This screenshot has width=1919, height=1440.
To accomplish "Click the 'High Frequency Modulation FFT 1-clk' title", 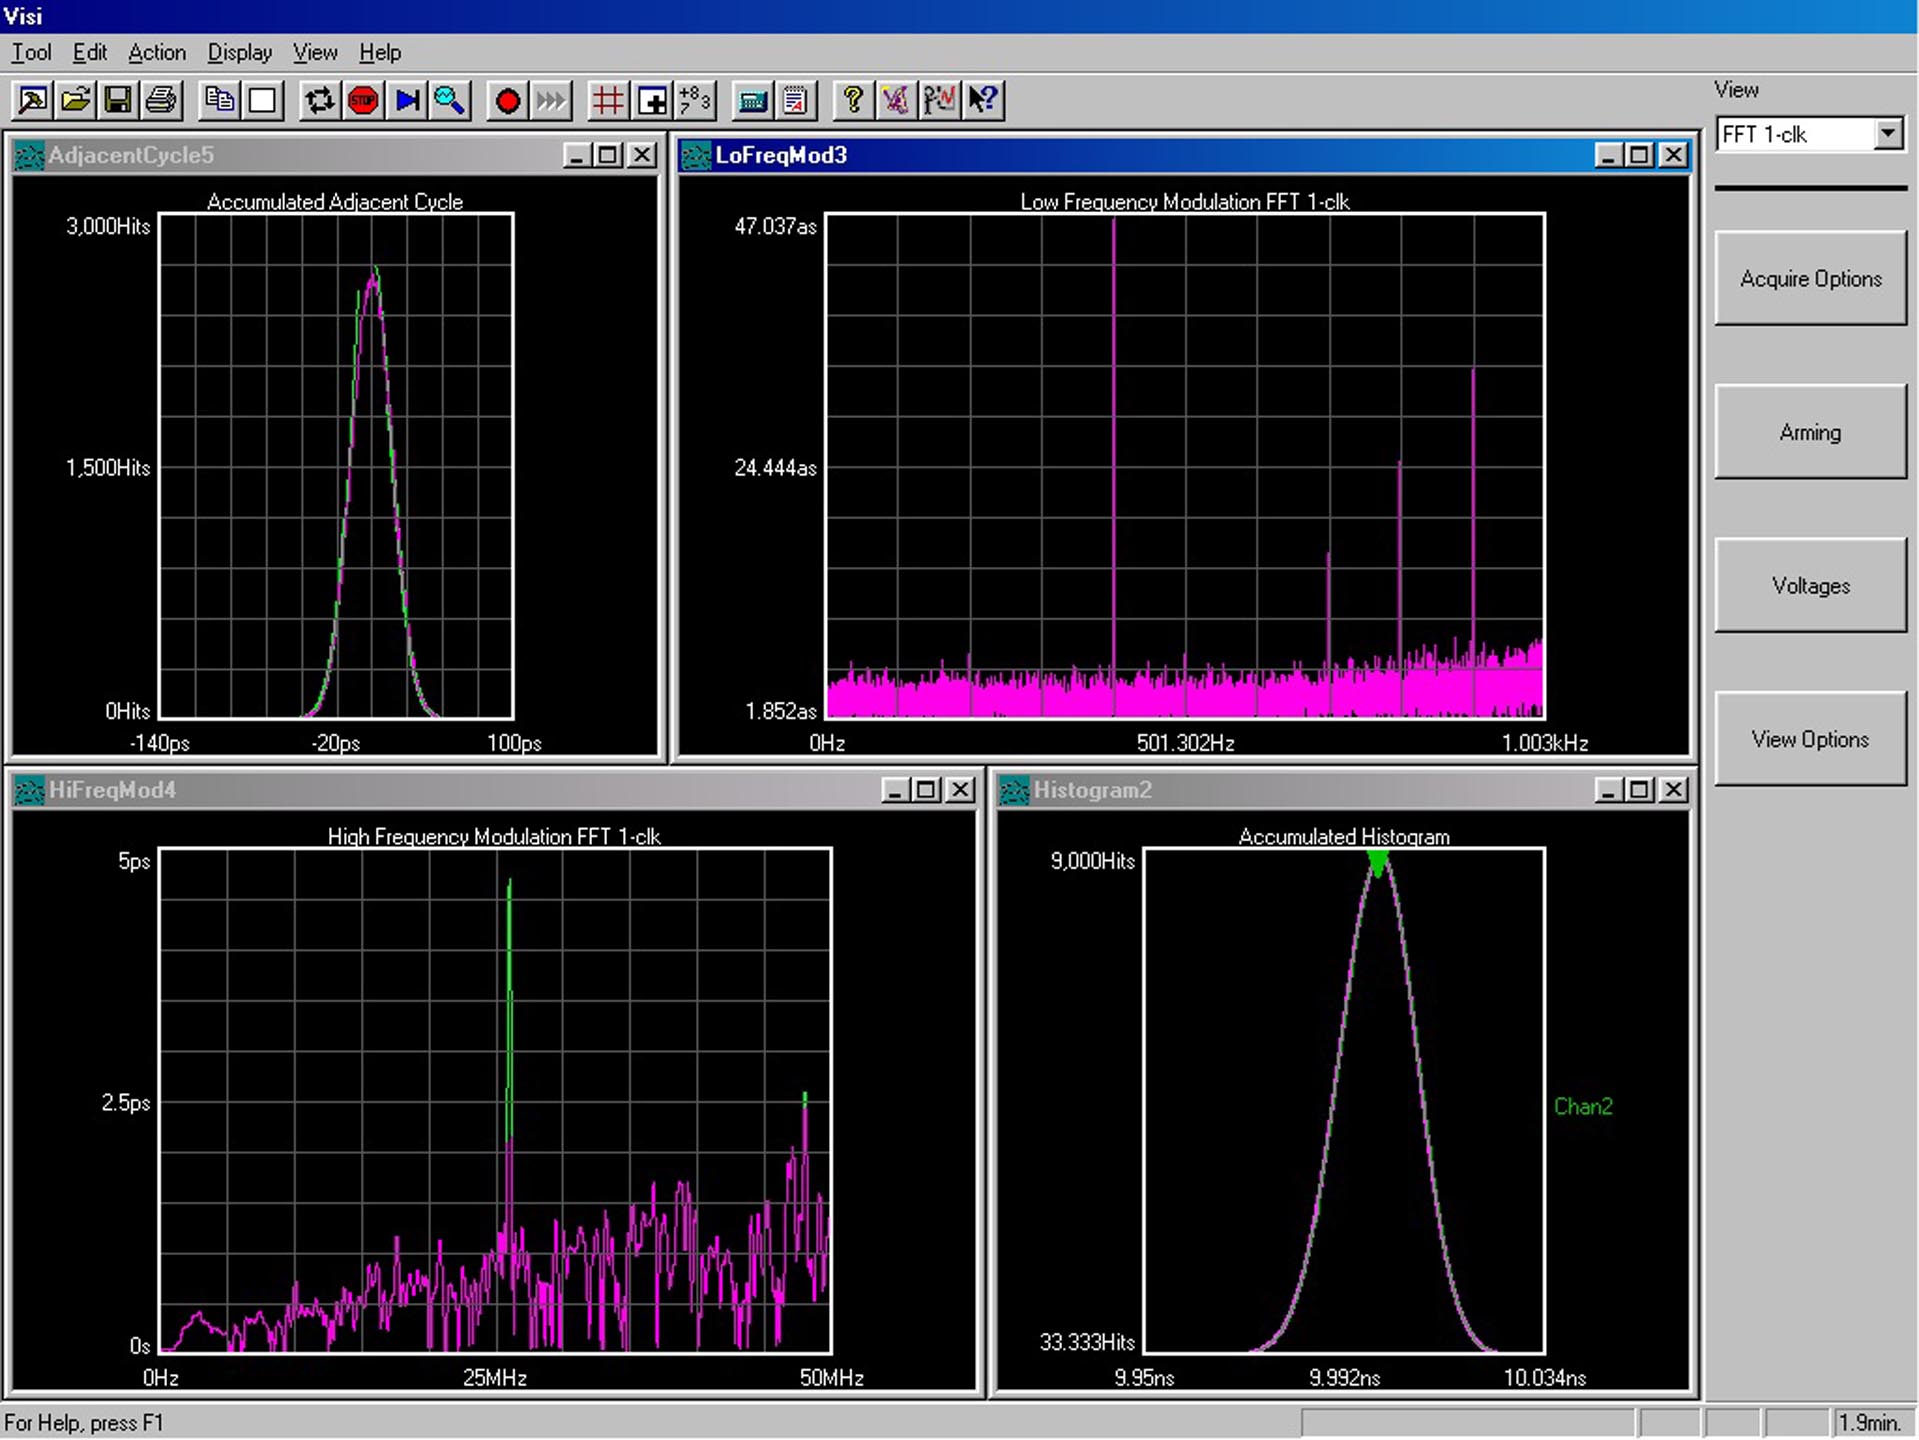I will point(494,836).
